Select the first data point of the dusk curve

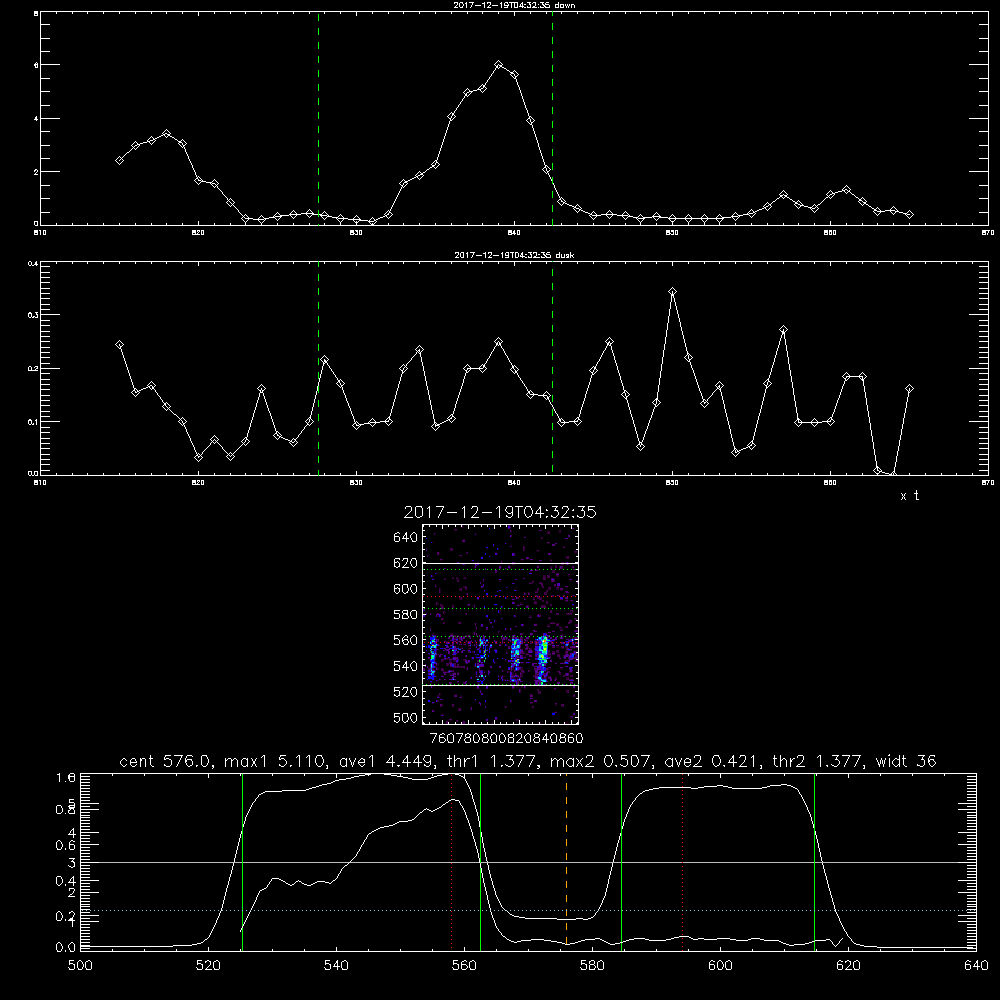119,344
